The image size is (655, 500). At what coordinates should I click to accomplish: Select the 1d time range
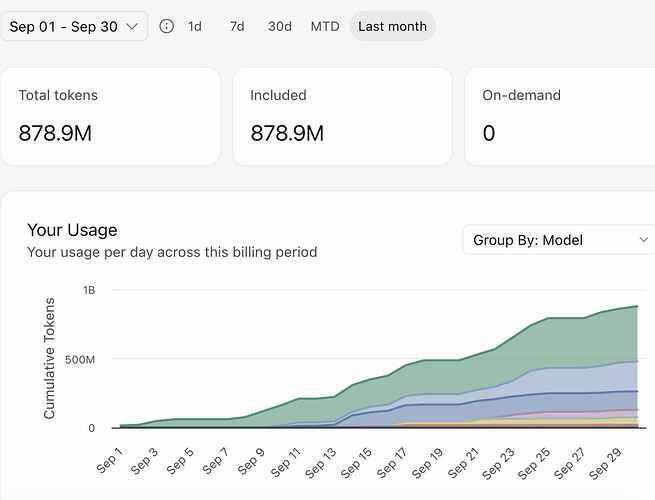pos(195,26)
